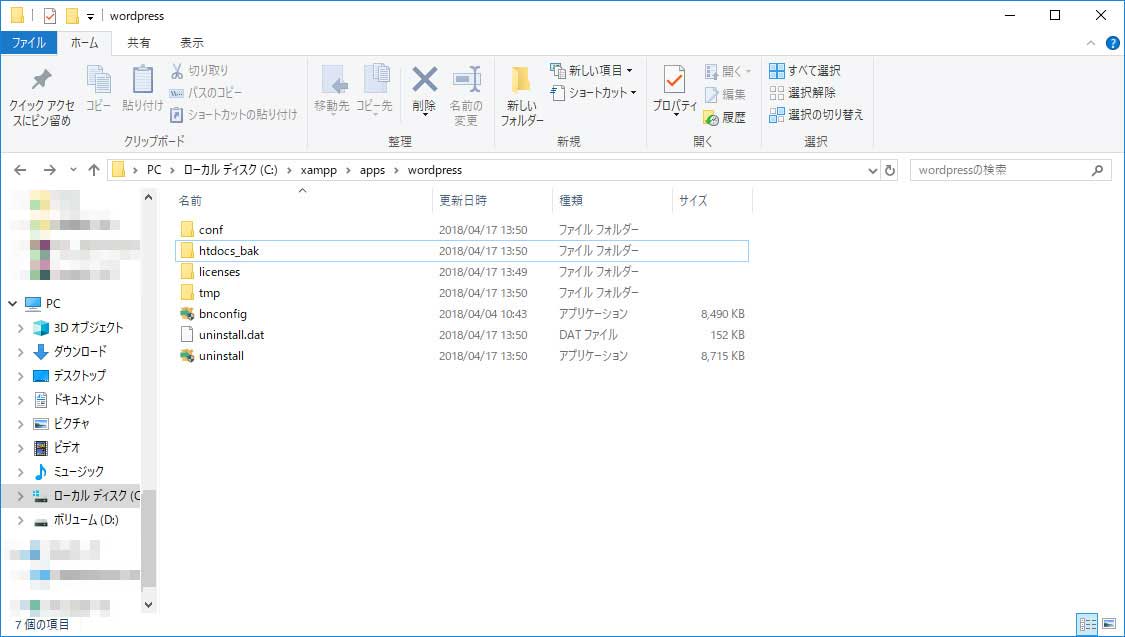
Task: Click the Up directory arrow icon
Action: [94, 170]
